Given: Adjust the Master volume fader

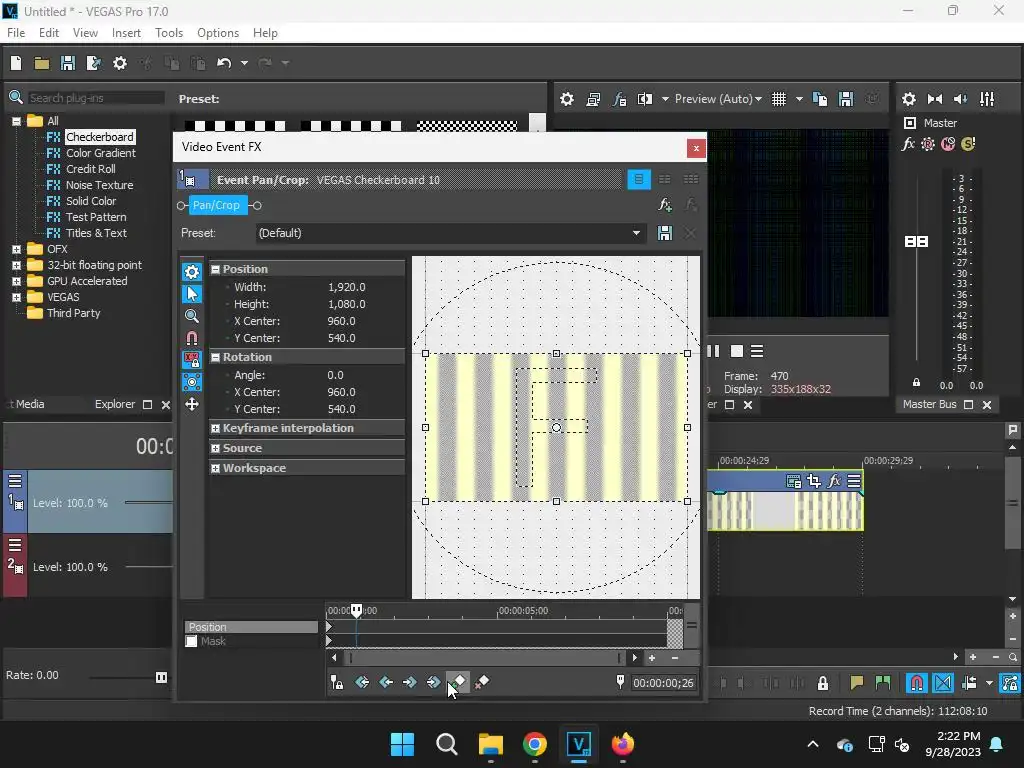Looking at the screenshot, I should tap(916, 242).
